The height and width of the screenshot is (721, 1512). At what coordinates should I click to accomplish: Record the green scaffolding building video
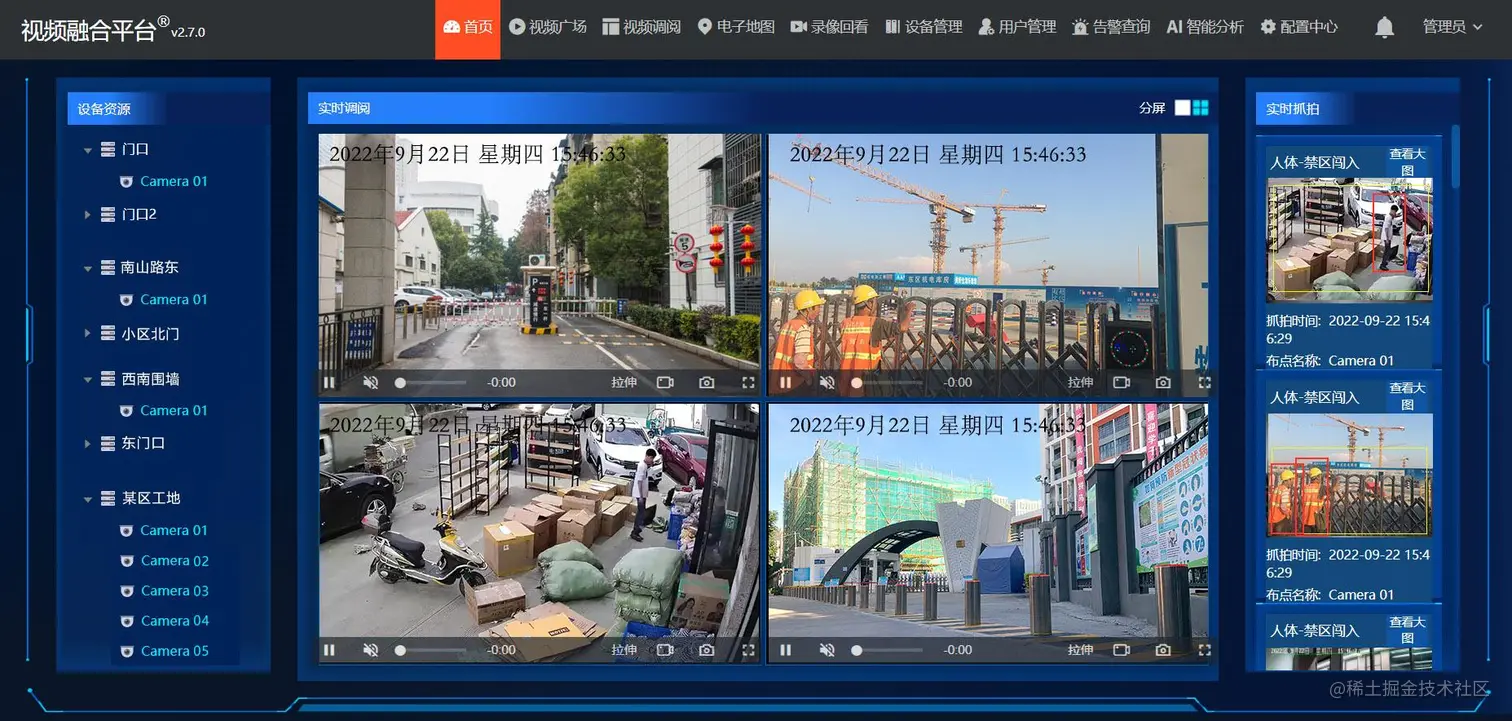tap(1121, 650)
